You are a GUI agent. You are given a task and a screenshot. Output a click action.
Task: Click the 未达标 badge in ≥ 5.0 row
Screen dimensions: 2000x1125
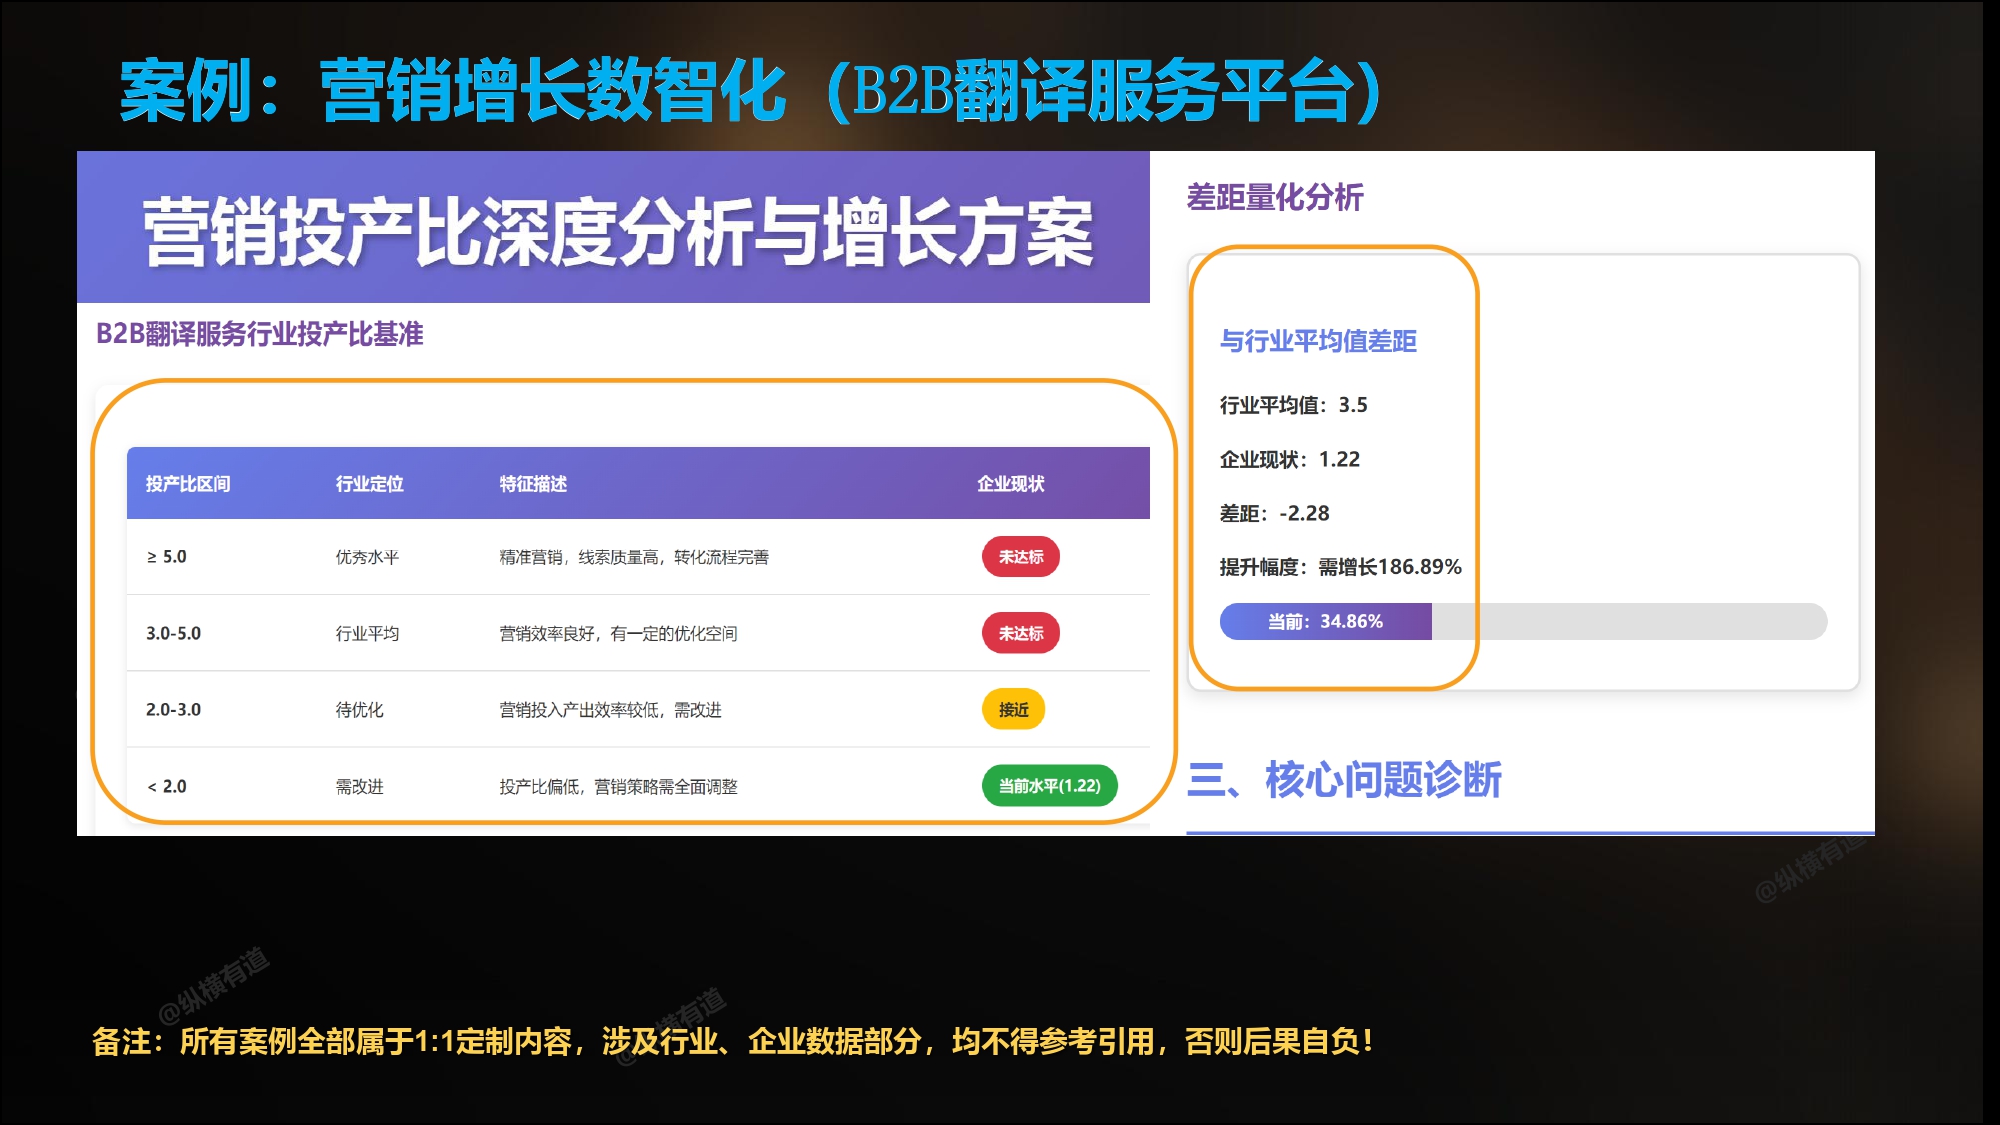click(1020, 557)
